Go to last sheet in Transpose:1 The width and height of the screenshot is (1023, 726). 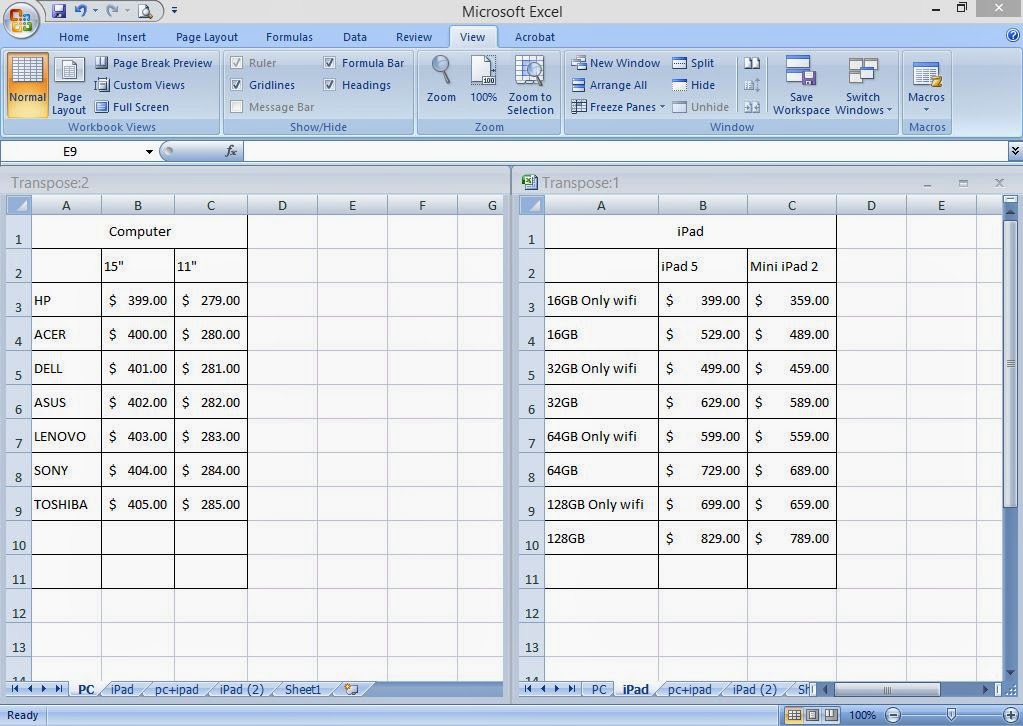572,689
